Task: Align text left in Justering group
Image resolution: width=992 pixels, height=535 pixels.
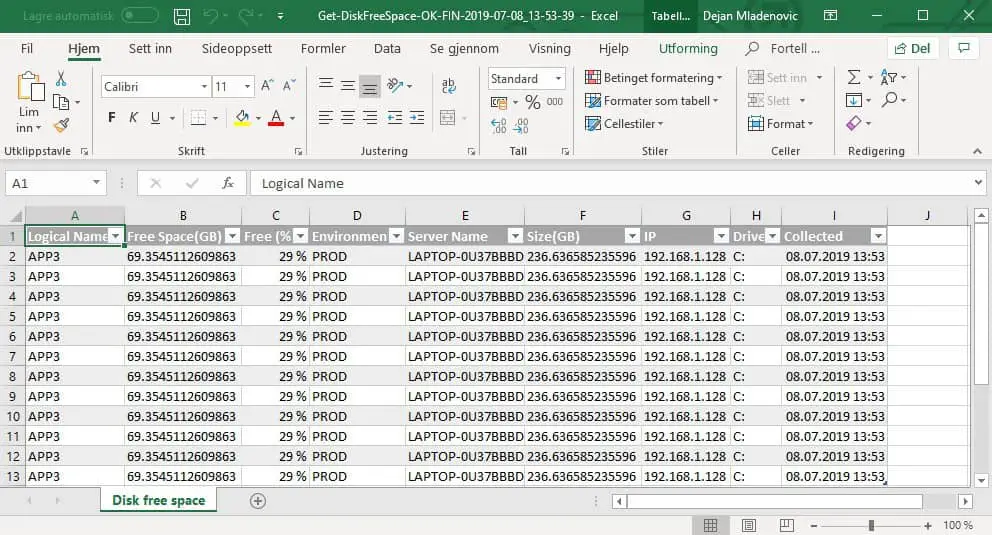Action: (x=326, y=118)
